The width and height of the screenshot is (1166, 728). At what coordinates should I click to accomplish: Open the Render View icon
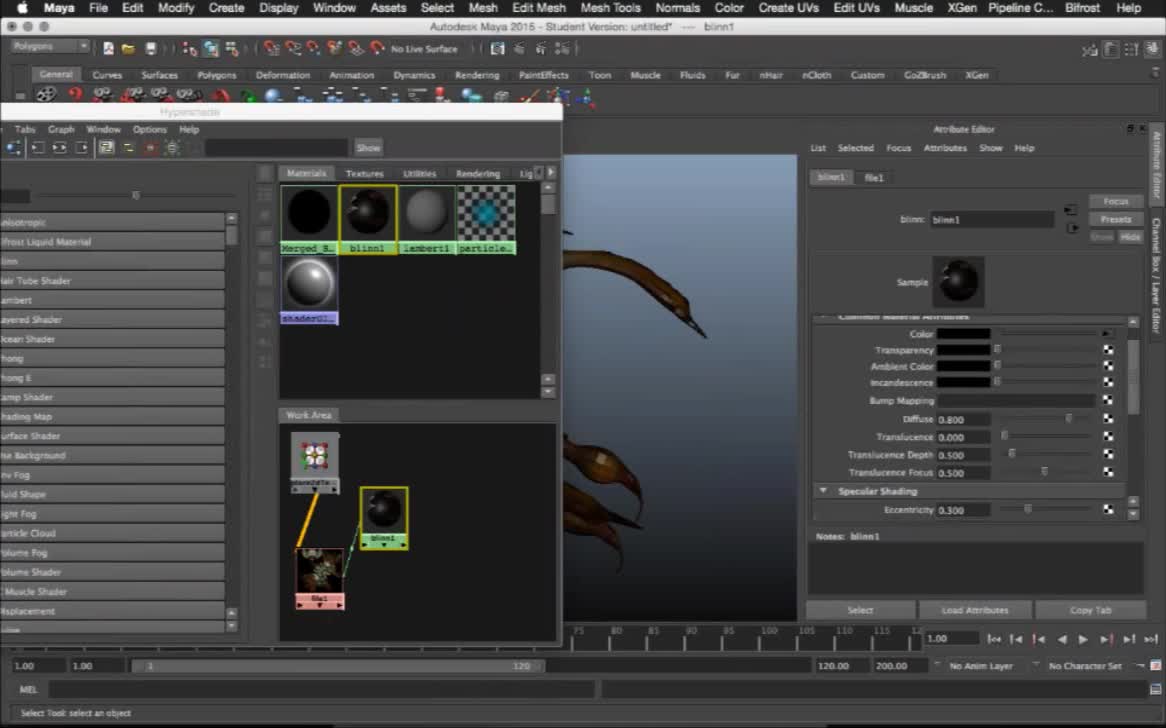click(x=497, y=49)
